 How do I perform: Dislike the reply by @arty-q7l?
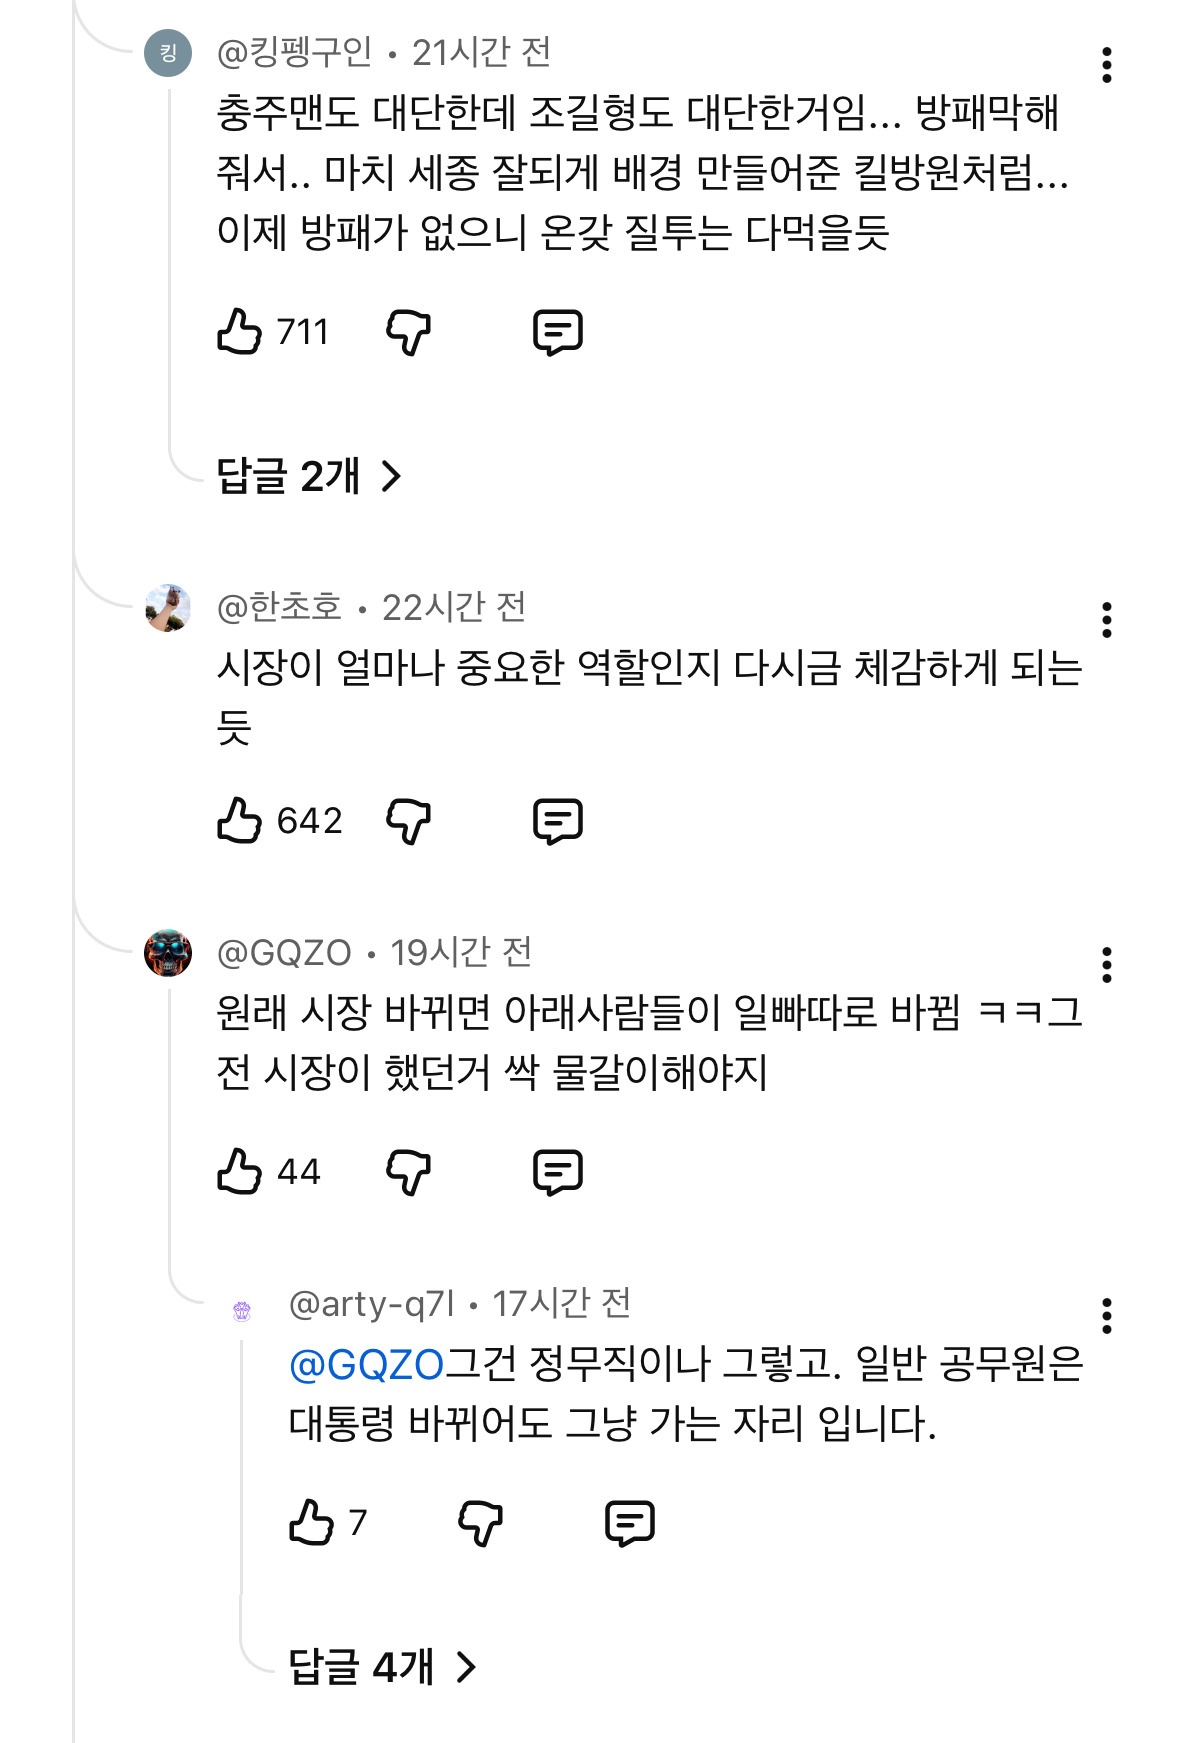tap(481, 1524)
